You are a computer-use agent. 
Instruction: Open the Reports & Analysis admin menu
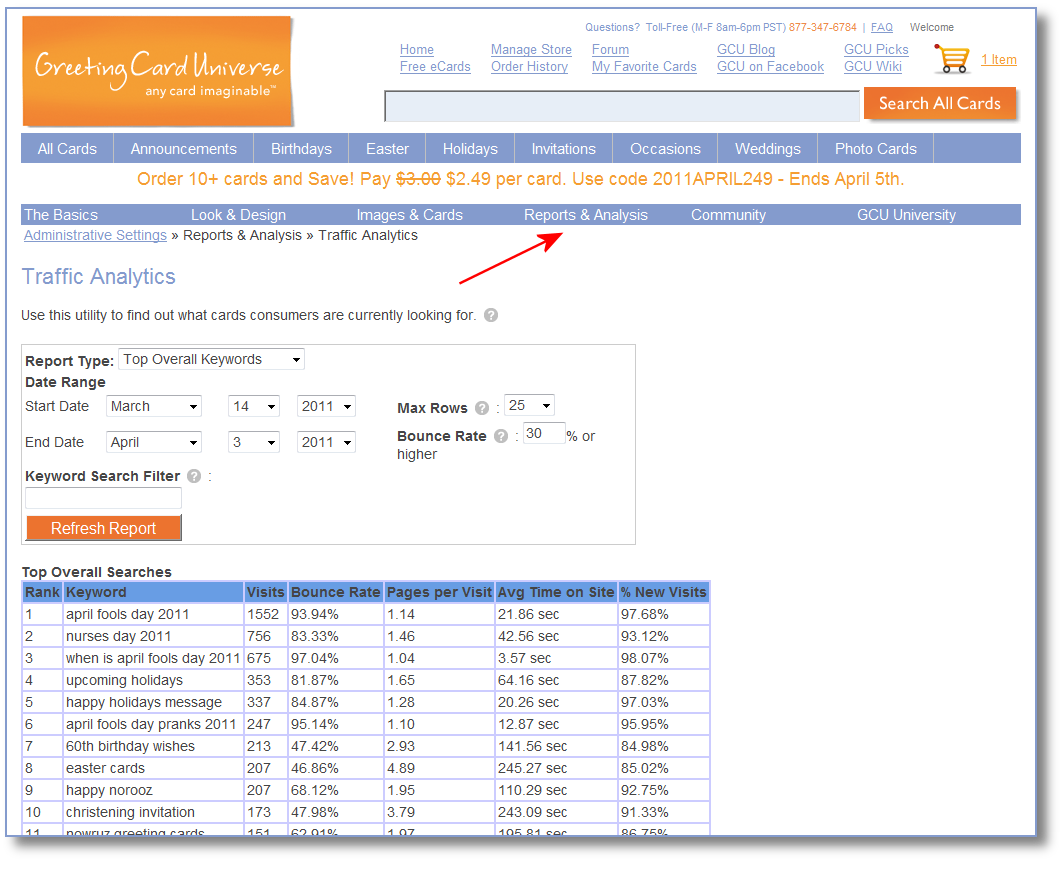pyautogui.click(x=586, y=215)
